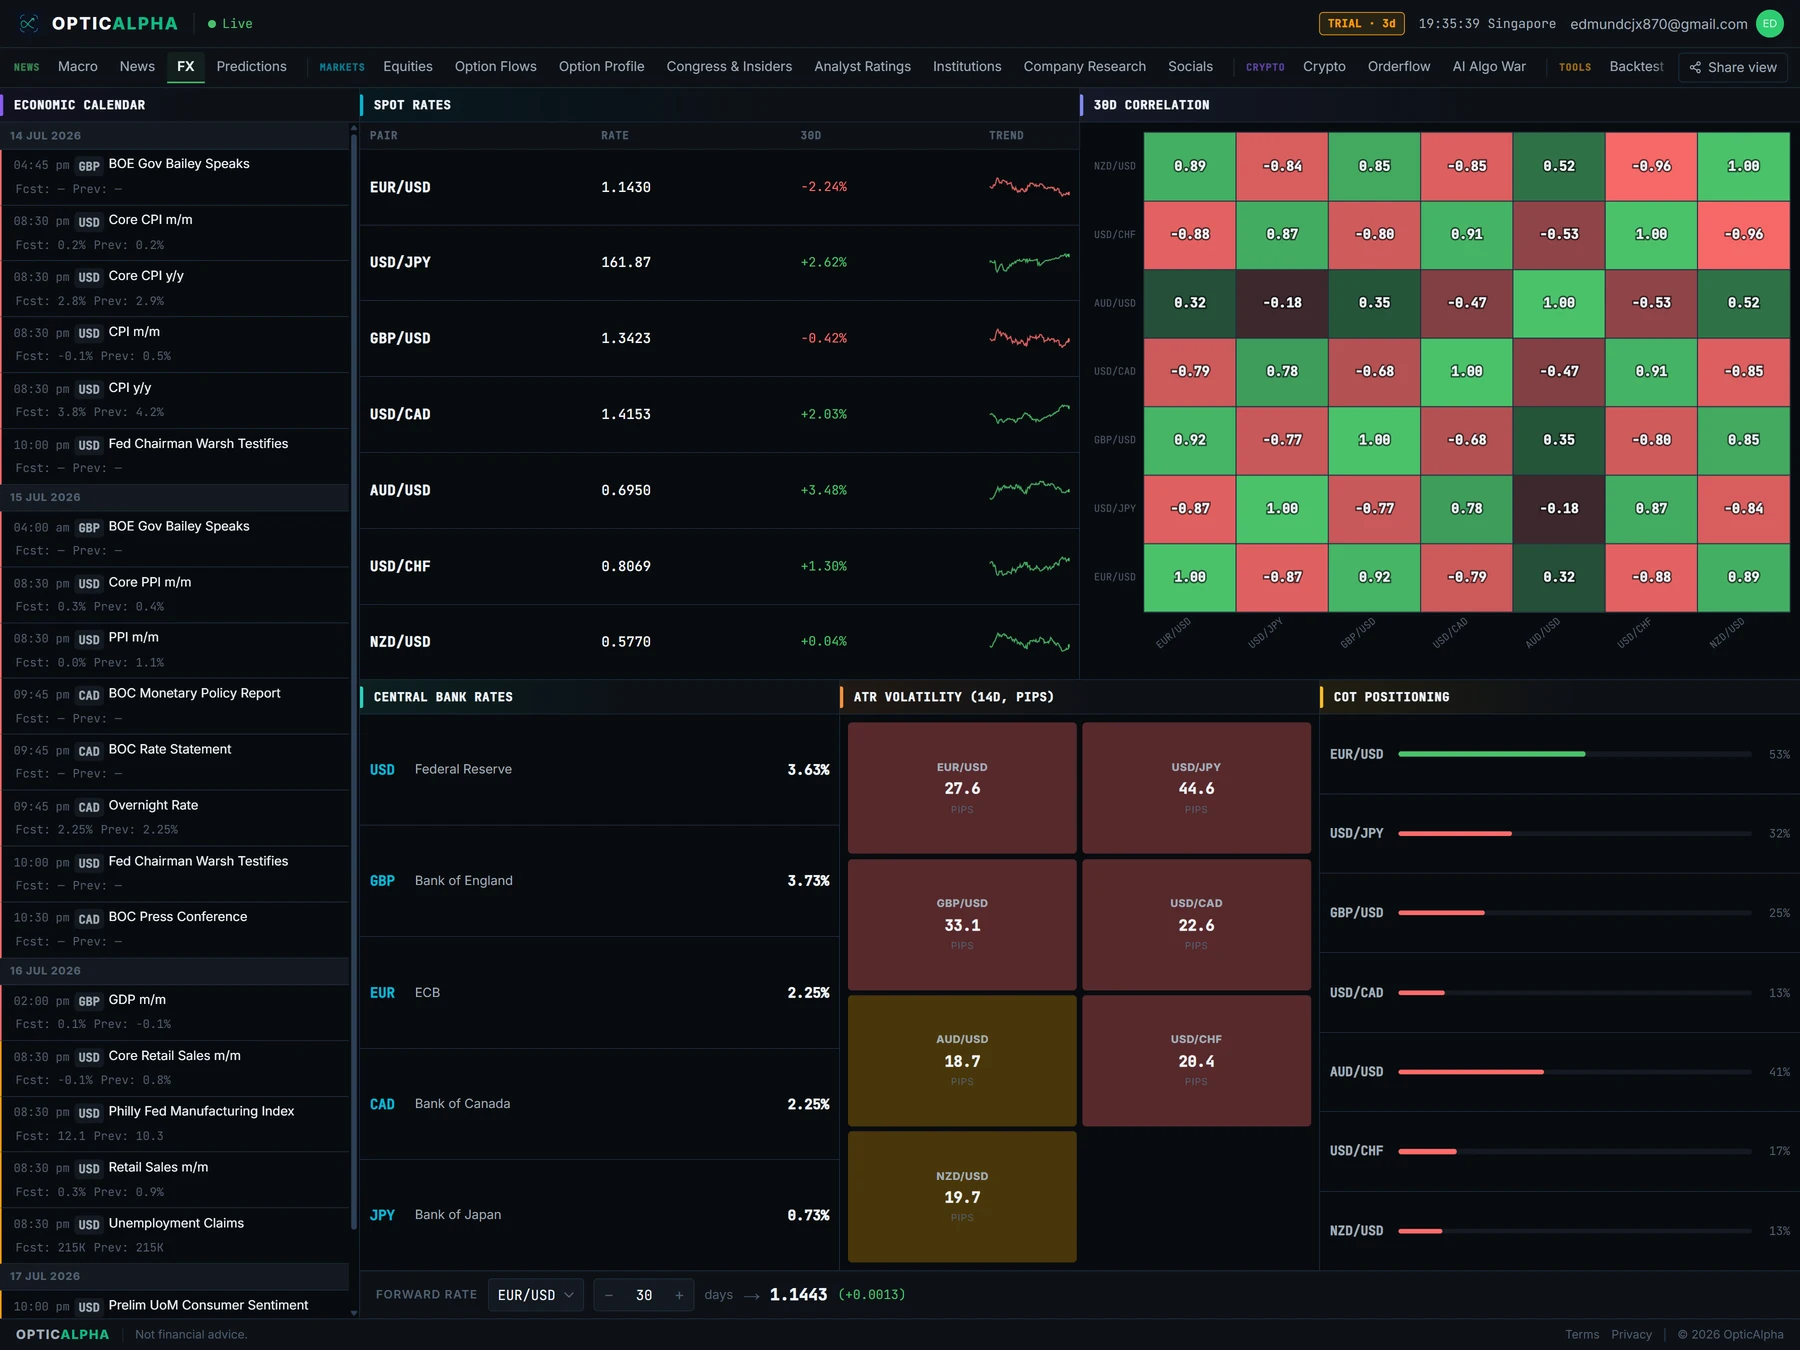Open AI Algo War tab
The image size is (1800, 1350).
(1489, 66)
